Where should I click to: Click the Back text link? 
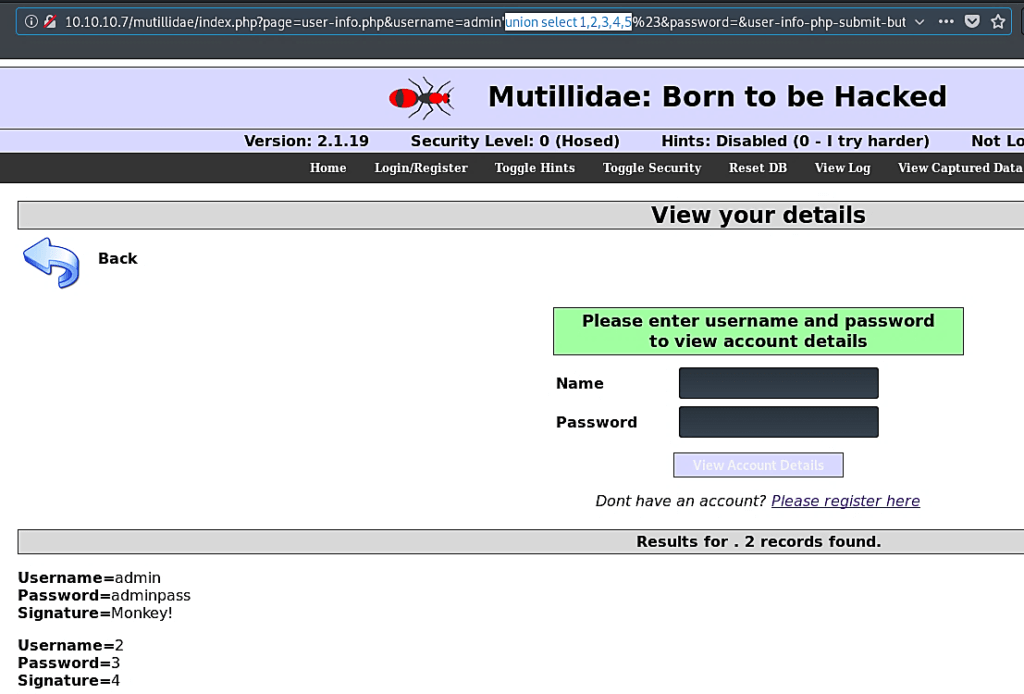117,259
